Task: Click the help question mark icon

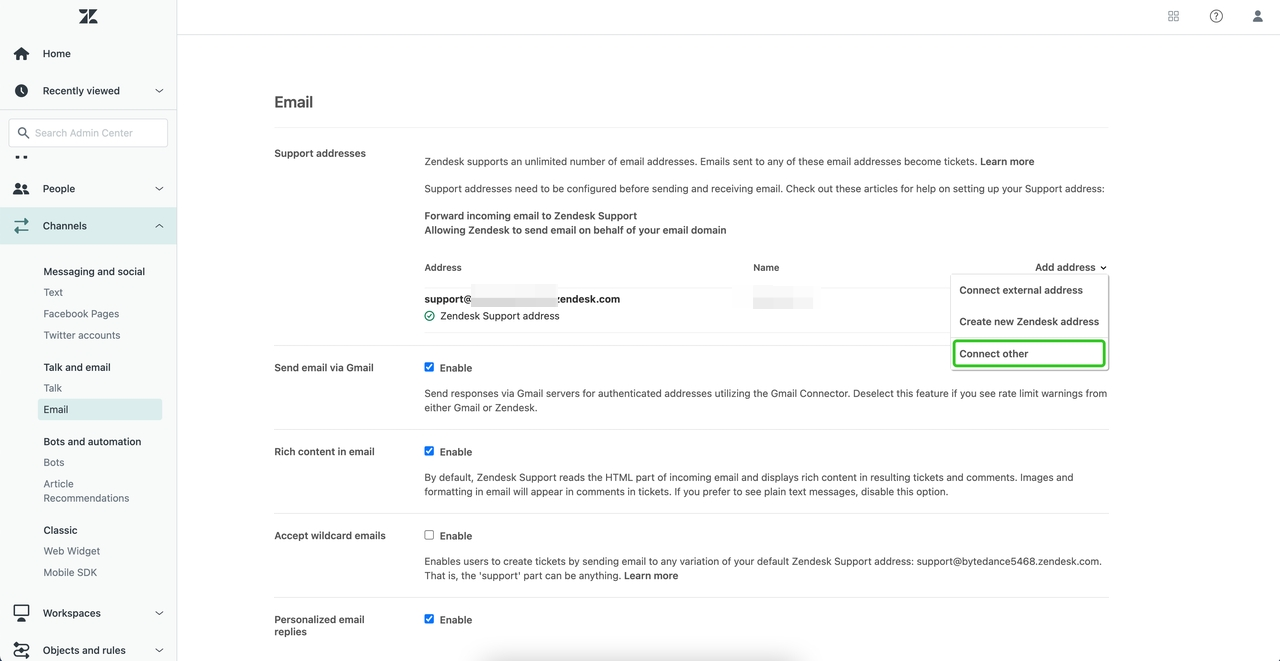Action: point(1216,16)
